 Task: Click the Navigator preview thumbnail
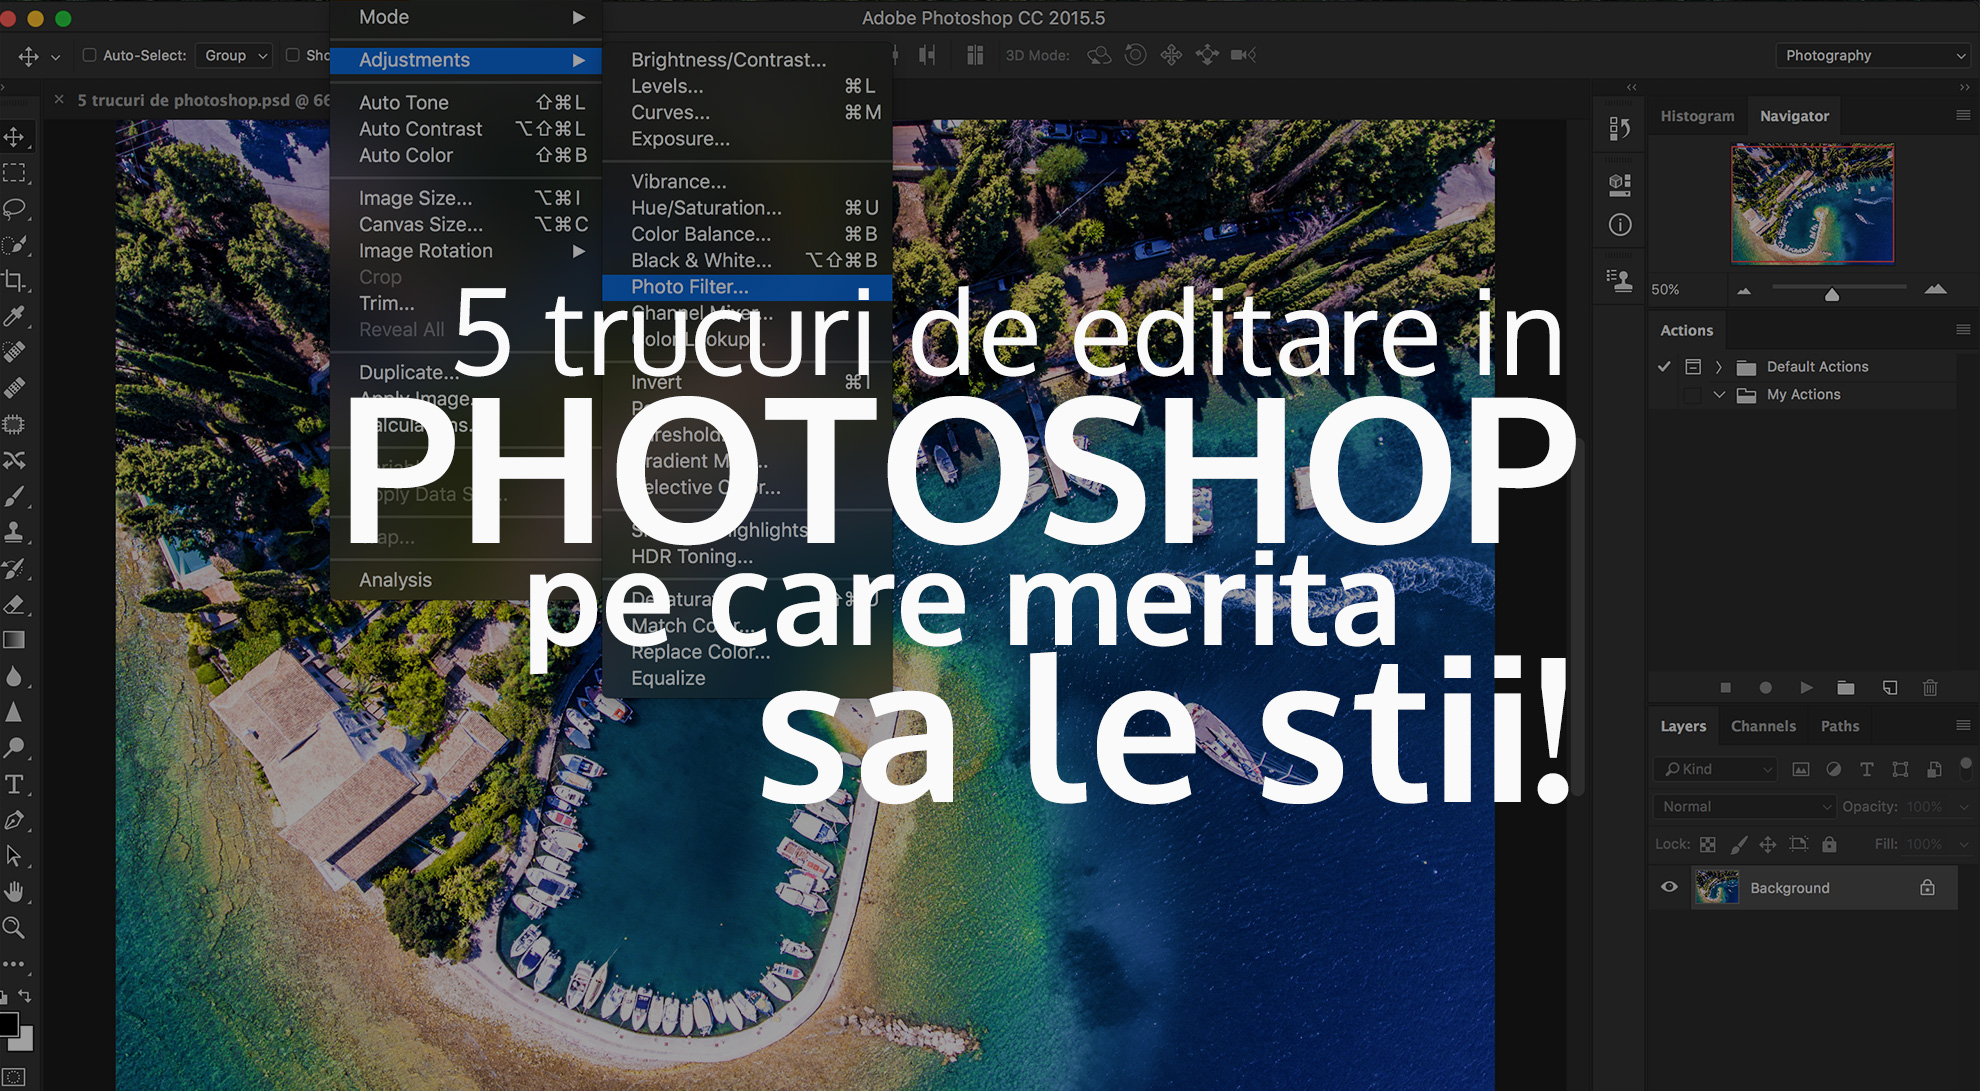(1812, 203)
